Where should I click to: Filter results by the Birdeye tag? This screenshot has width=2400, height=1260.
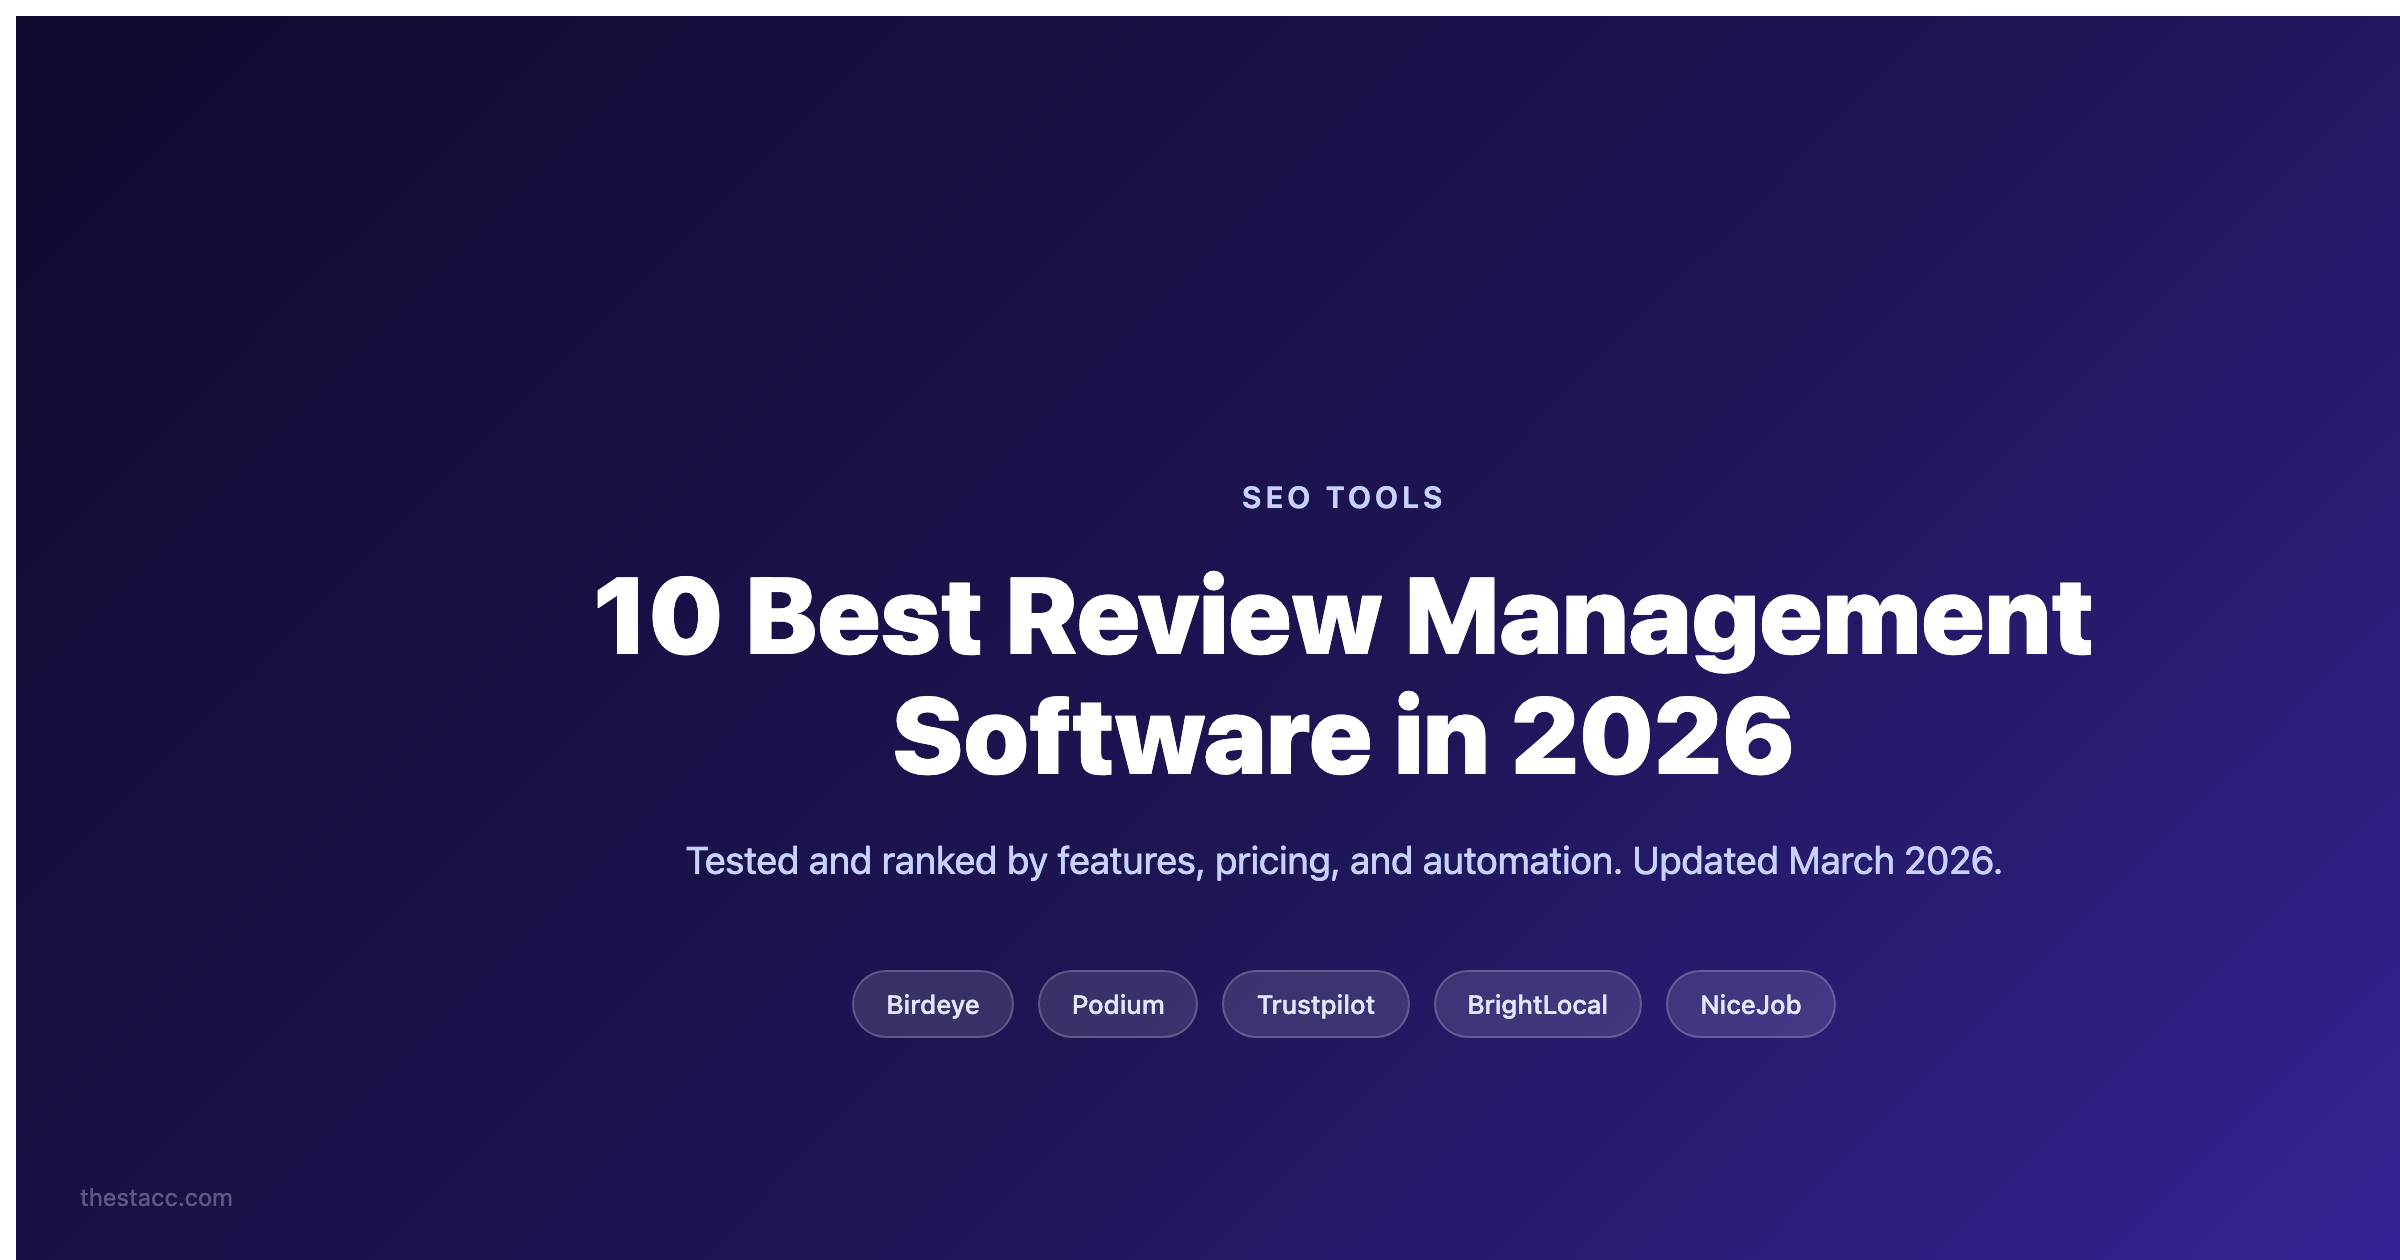(x=932, y=1004)
